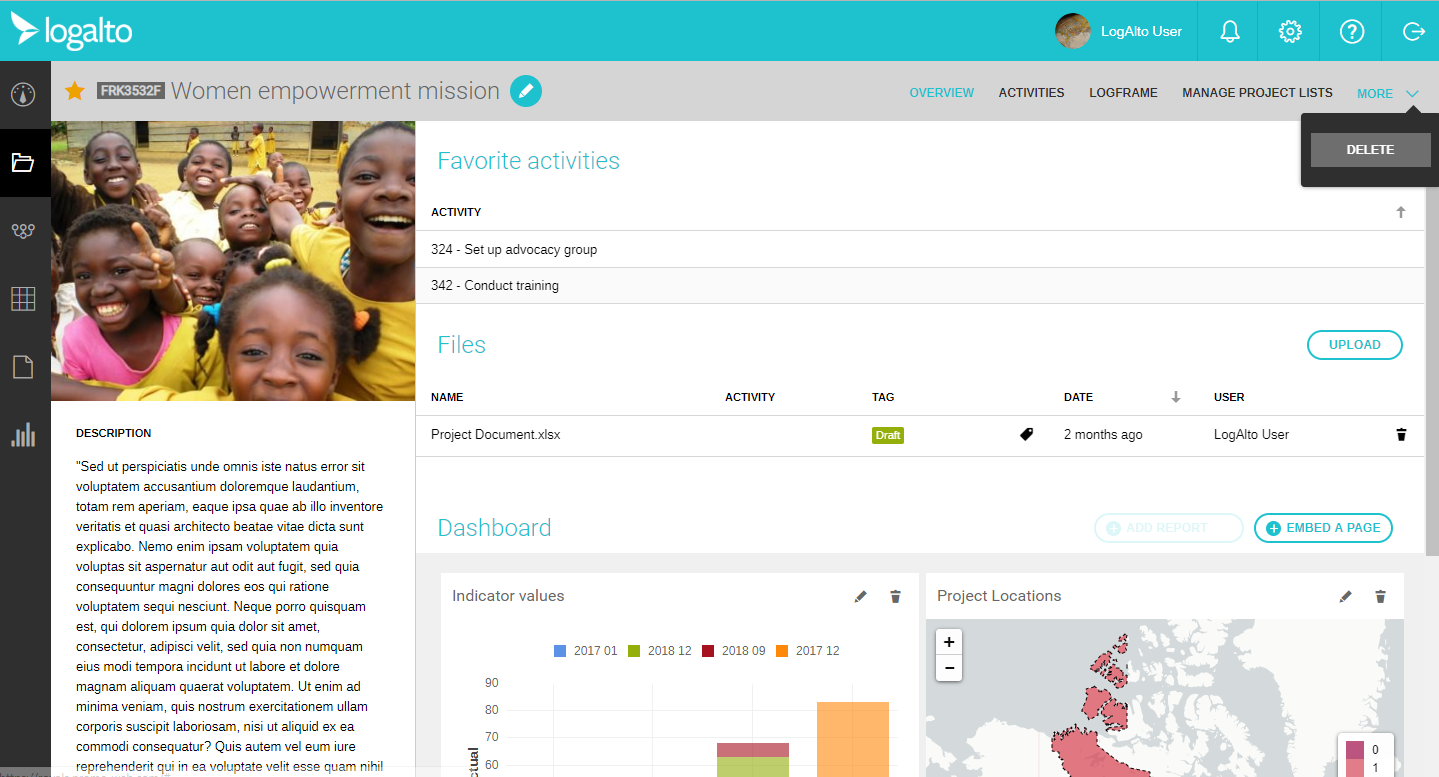This screenshot has width=1439, height=777.
Task: Click the UPLOAD button in Files section
Action: pyautogui.click(x=1354, y=344)
